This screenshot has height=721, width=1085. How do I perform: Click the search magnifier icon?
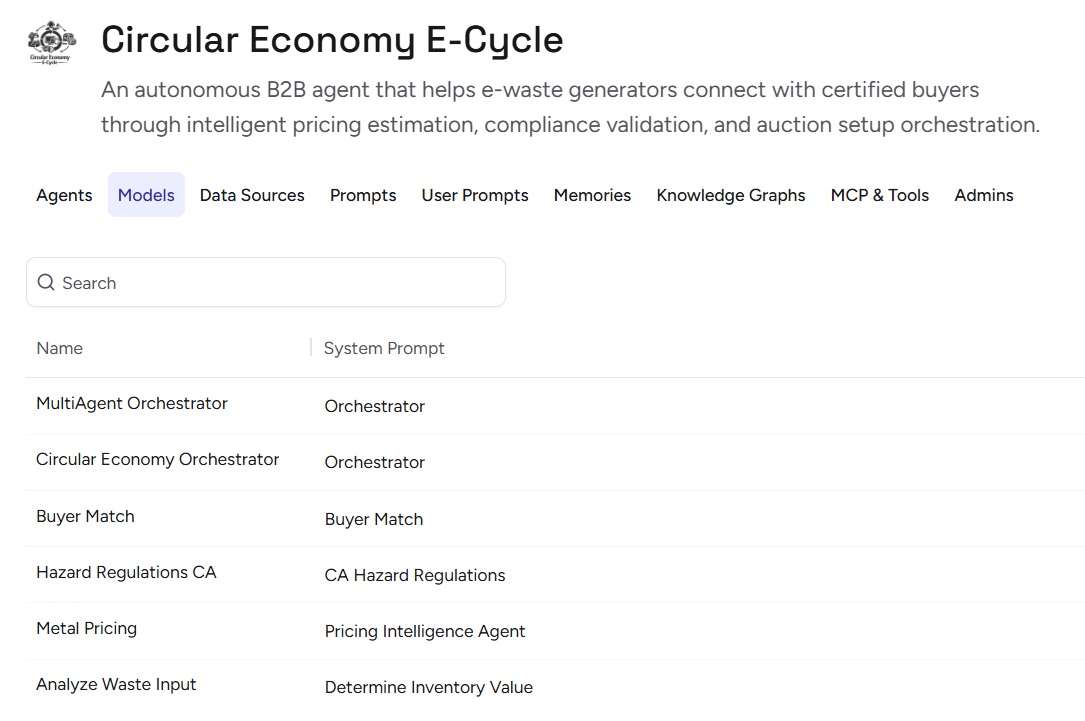[x=46, y=283]
